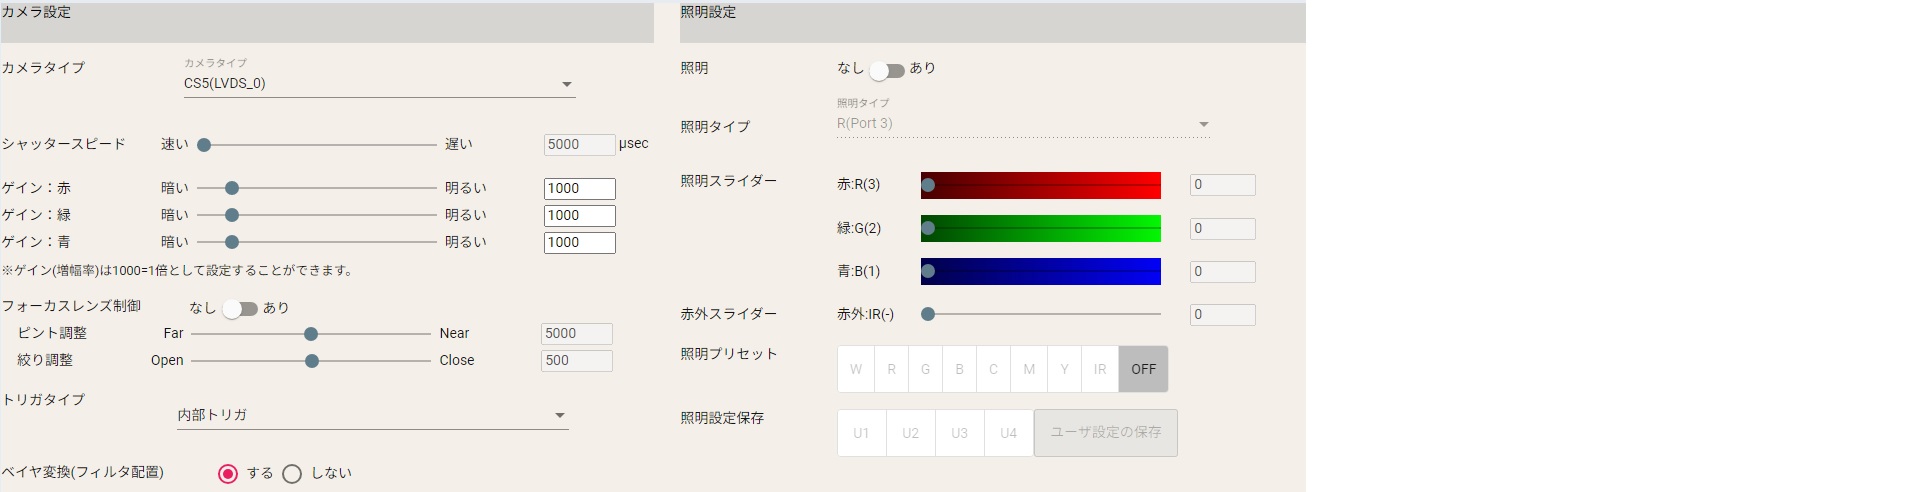The width and height of the screenshot is (1920, 492).
Task: Choose the U1 saved lighting setting
Action: pos(861,433)
